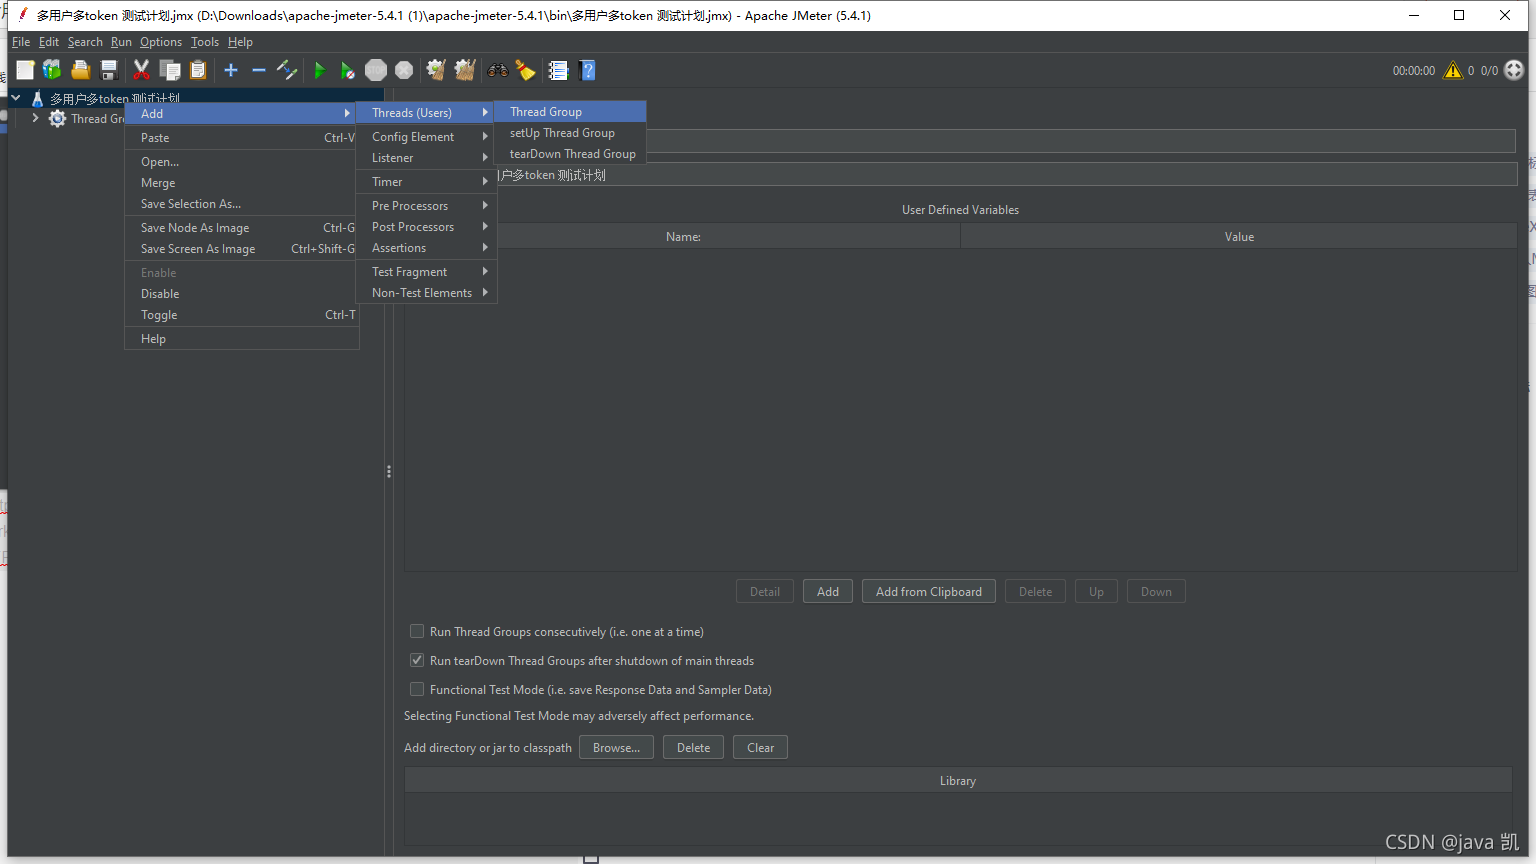Open the Timer submenu

pos(426,182)
